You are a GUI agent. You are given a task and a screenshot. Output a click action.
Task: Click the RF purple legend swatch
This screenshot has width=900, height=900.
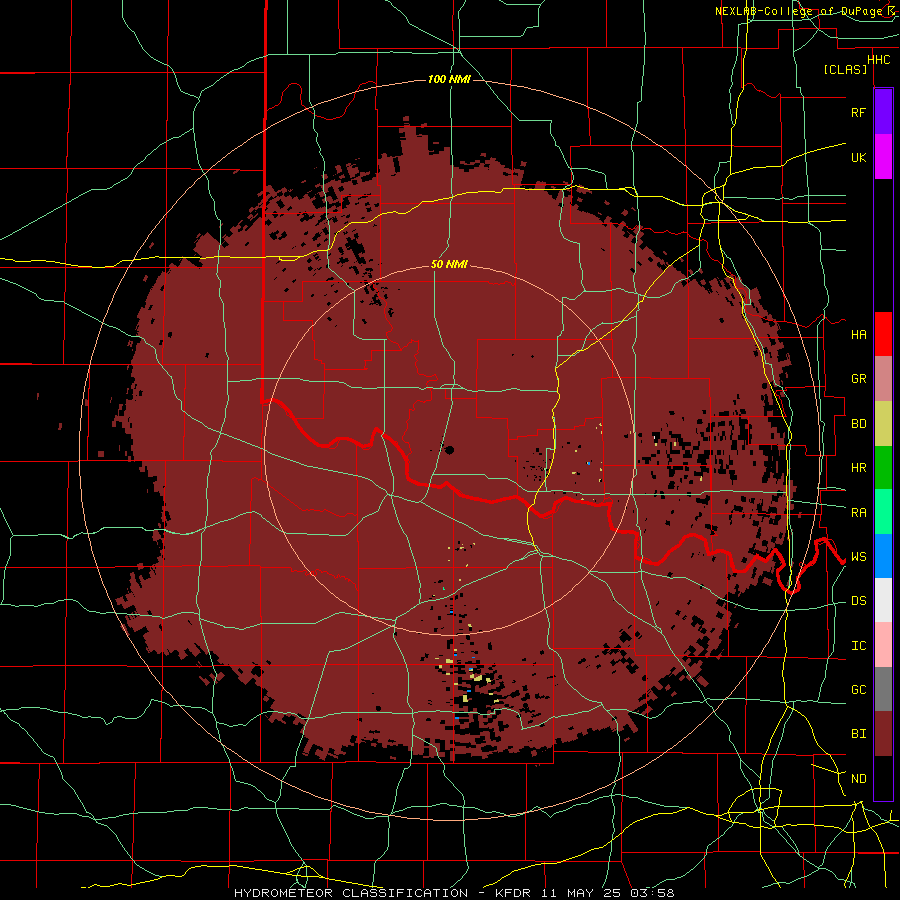click(x=883, y=111)
